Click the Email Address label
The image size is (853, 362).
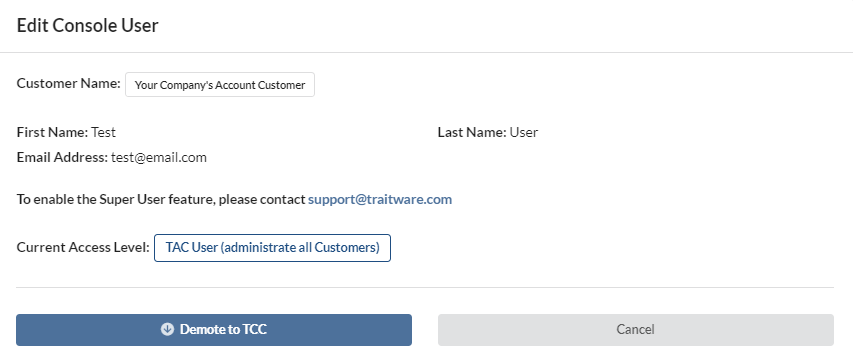pos(62,157)
